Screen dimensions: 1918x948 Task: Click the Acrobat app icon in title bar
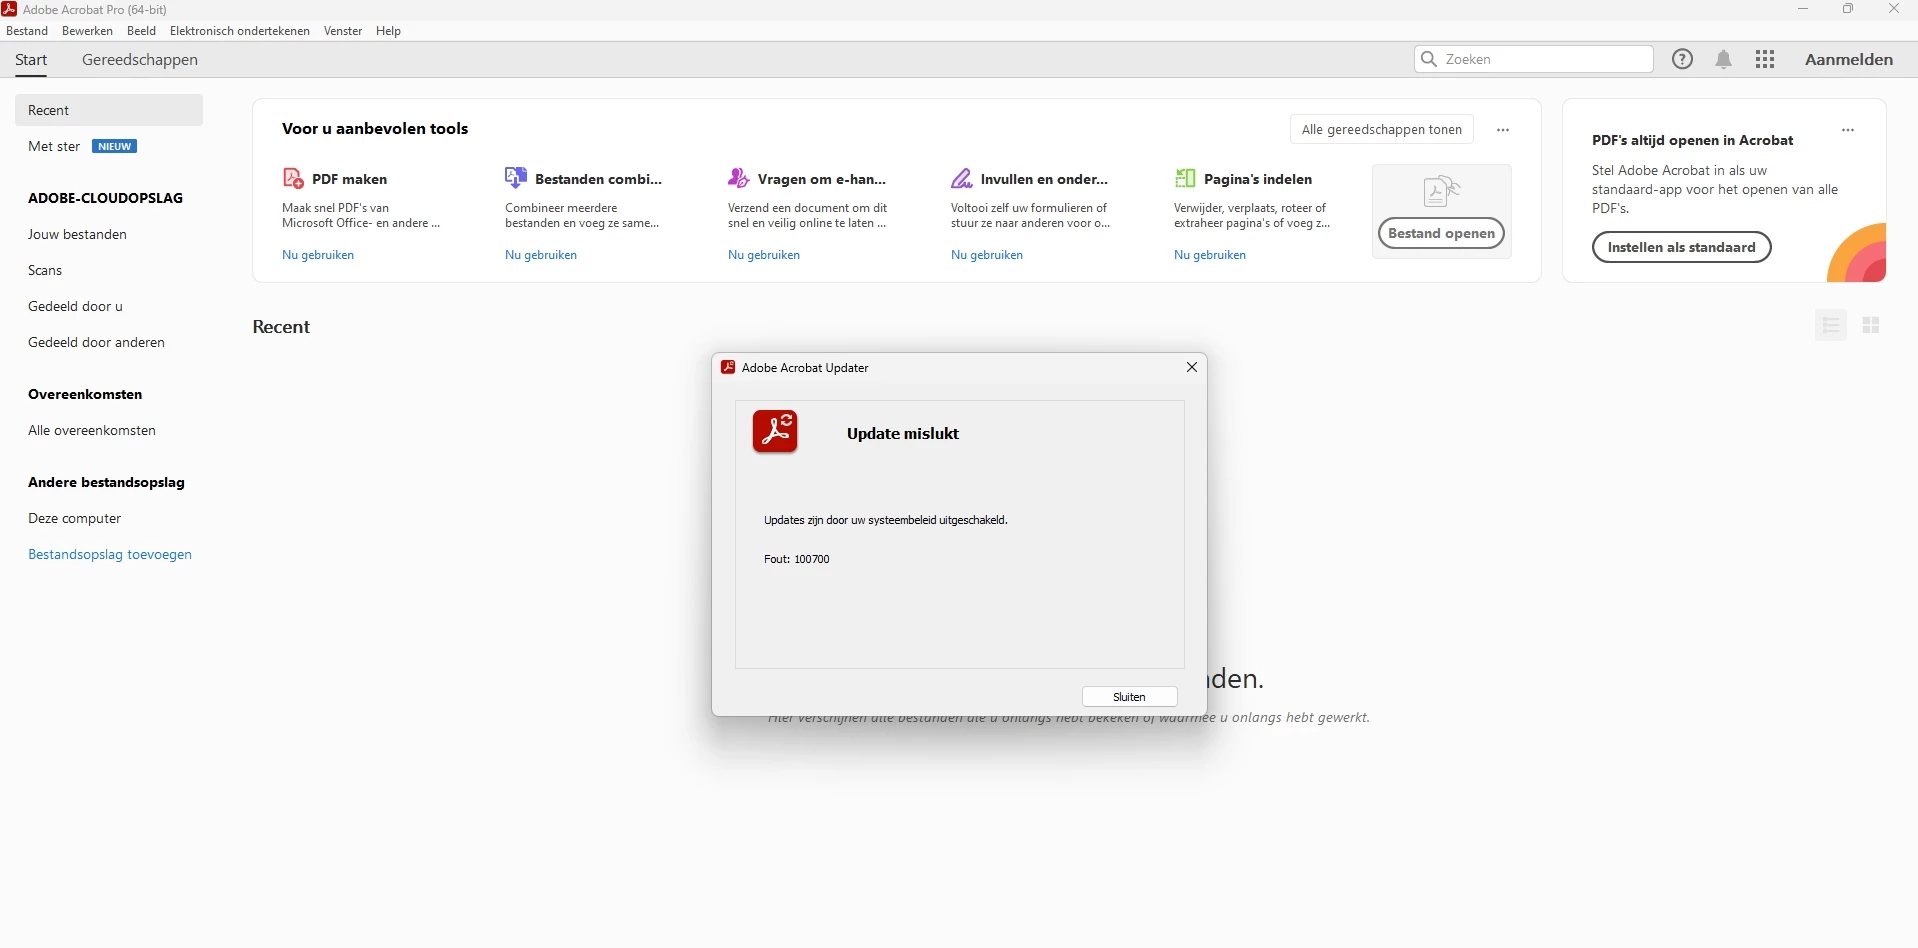(9, 9)
